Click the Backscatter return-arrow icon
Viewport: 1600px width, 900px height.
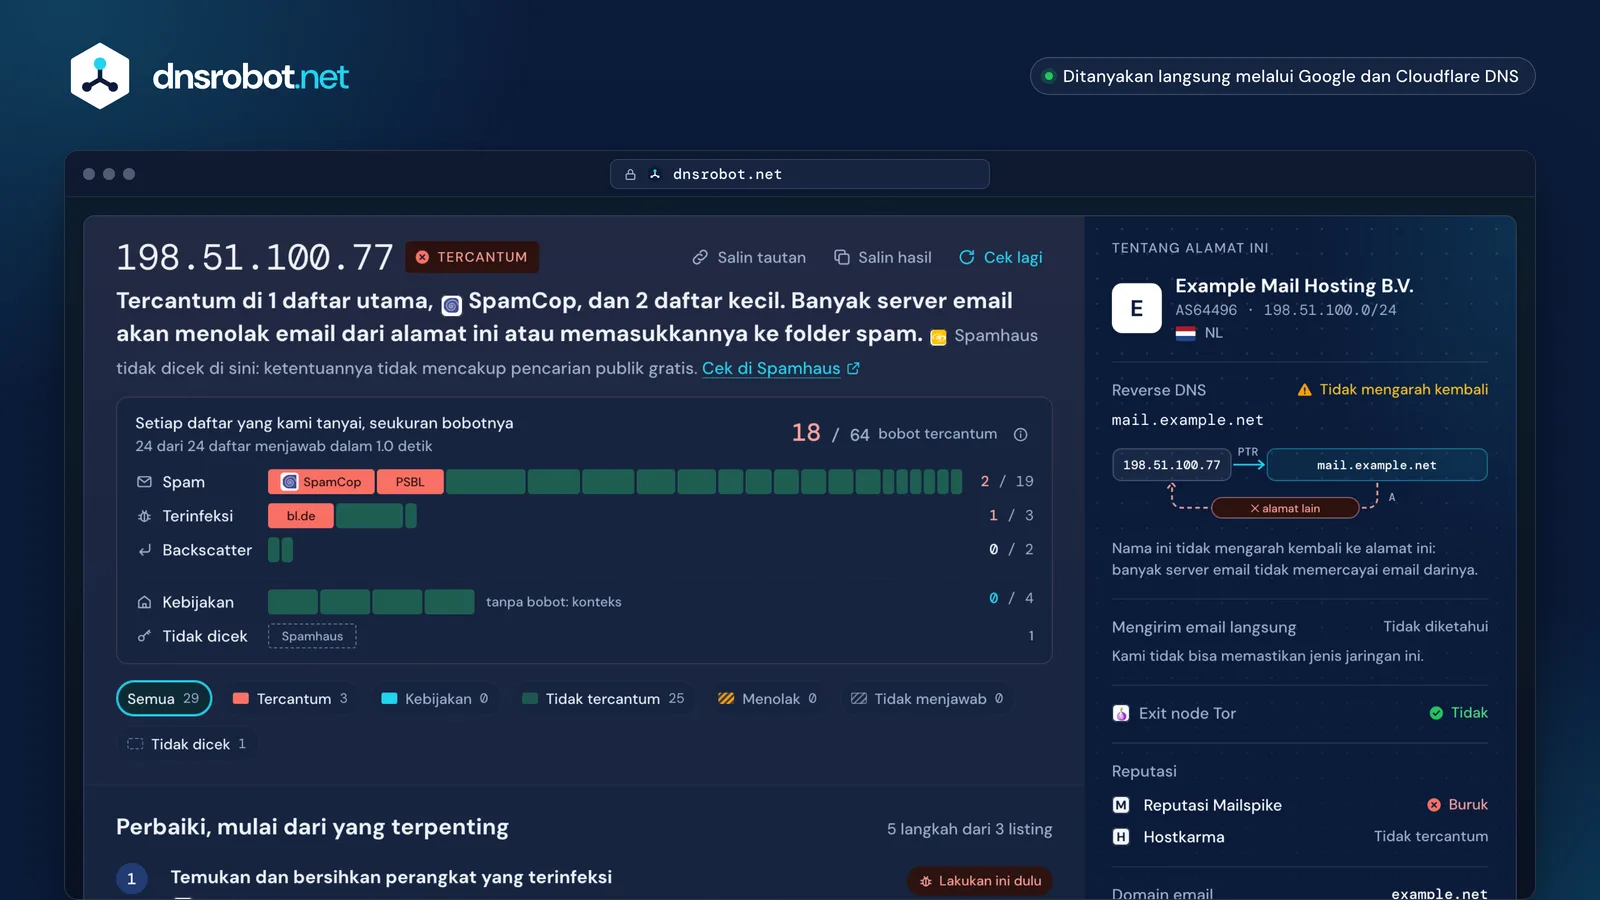(x=144, y=550)
